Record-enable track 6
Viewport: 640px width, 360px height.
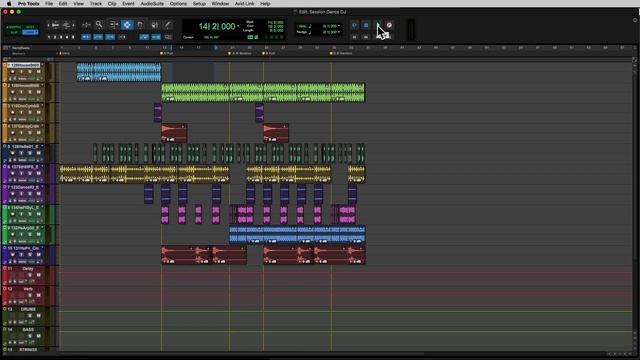(x=12, y=173)
